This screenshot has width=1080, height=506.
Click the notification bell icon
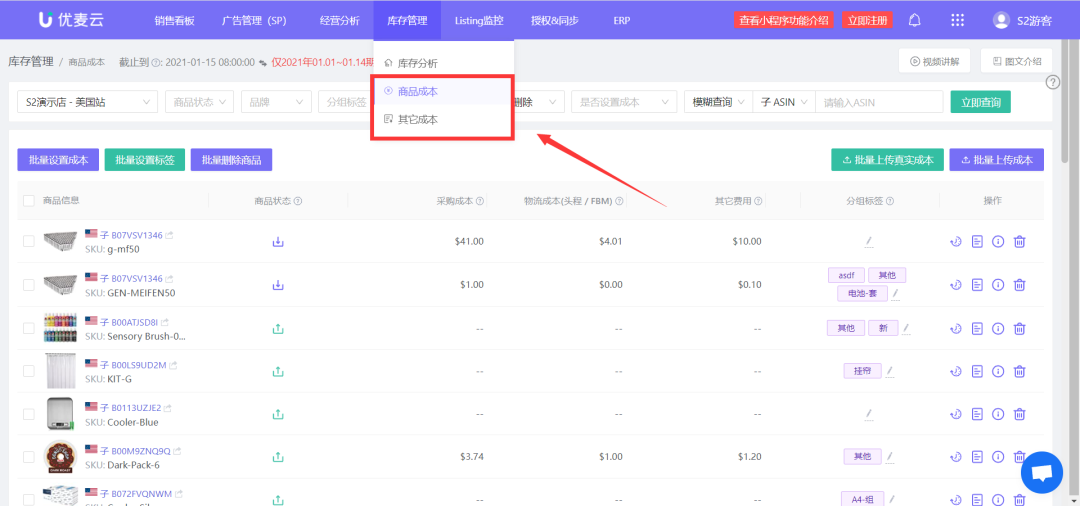pos(914,20)
